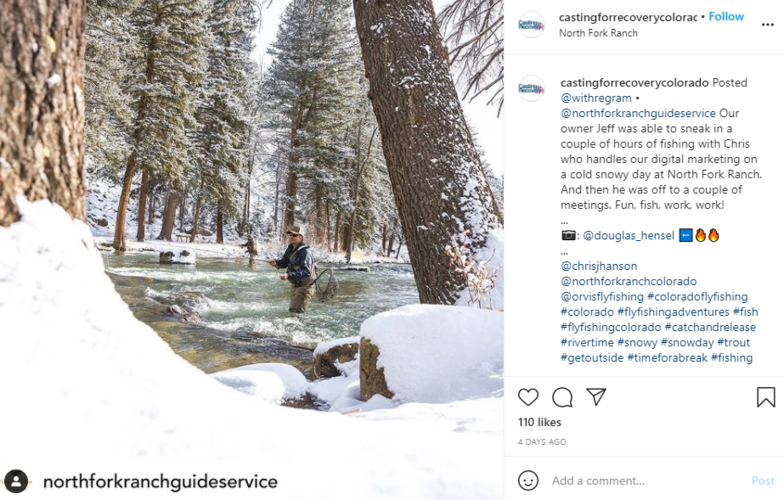Viewport: 784px width, 500px height.
Task: Open @withregram profile link
Action: point(596,98)
